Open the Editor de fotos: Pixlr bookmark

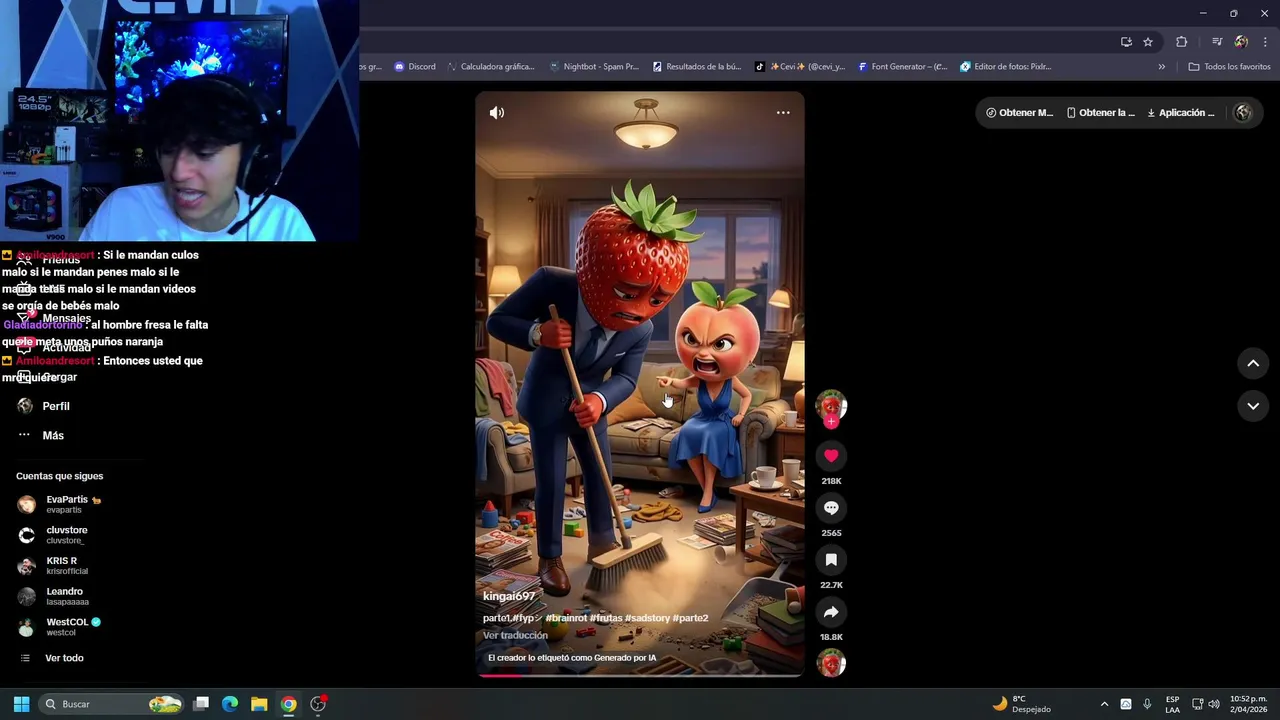click(x=1005, y=67)
